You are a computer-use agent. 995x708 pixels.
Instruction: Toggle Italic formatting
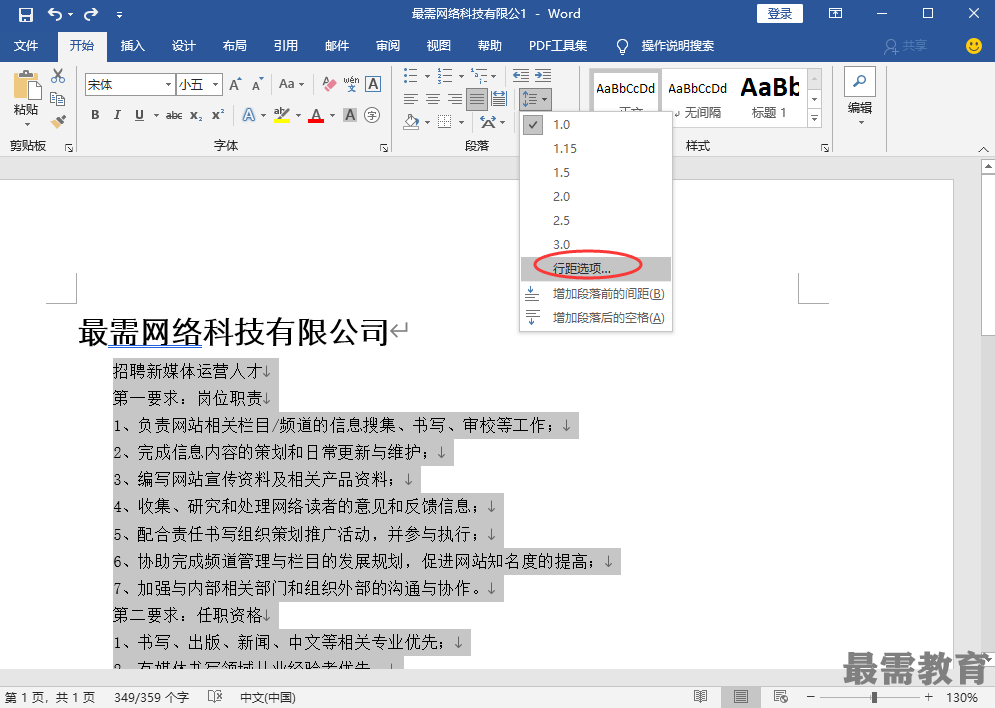(x=117, y=115)
